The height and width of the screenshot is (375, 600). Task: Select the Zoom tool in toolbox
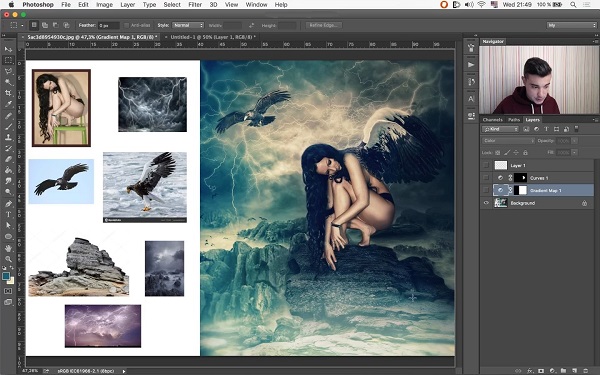coord(8,259)
